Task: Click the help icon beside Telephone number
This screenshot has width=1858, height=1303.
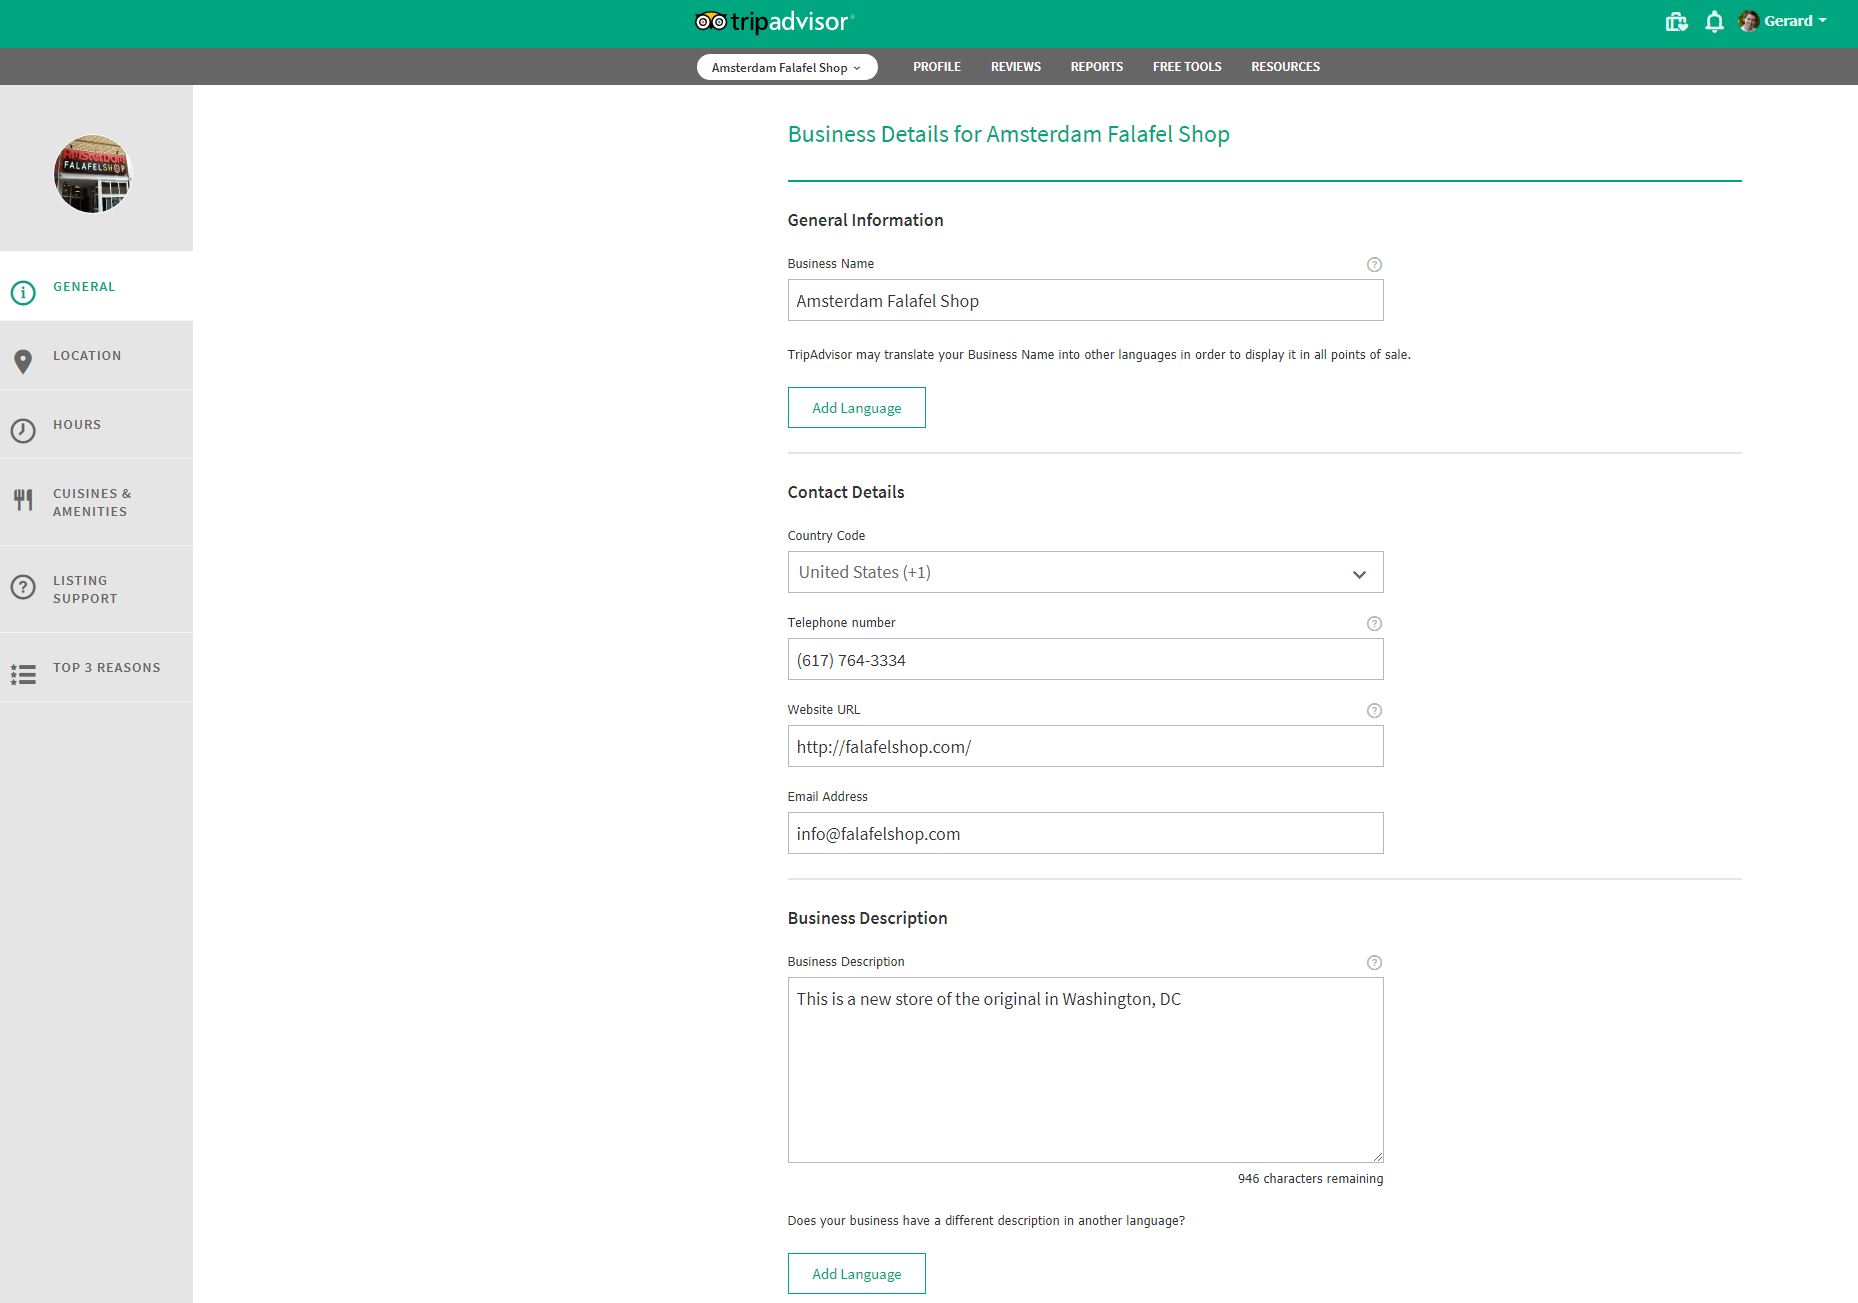Action: click(1374, 624)
